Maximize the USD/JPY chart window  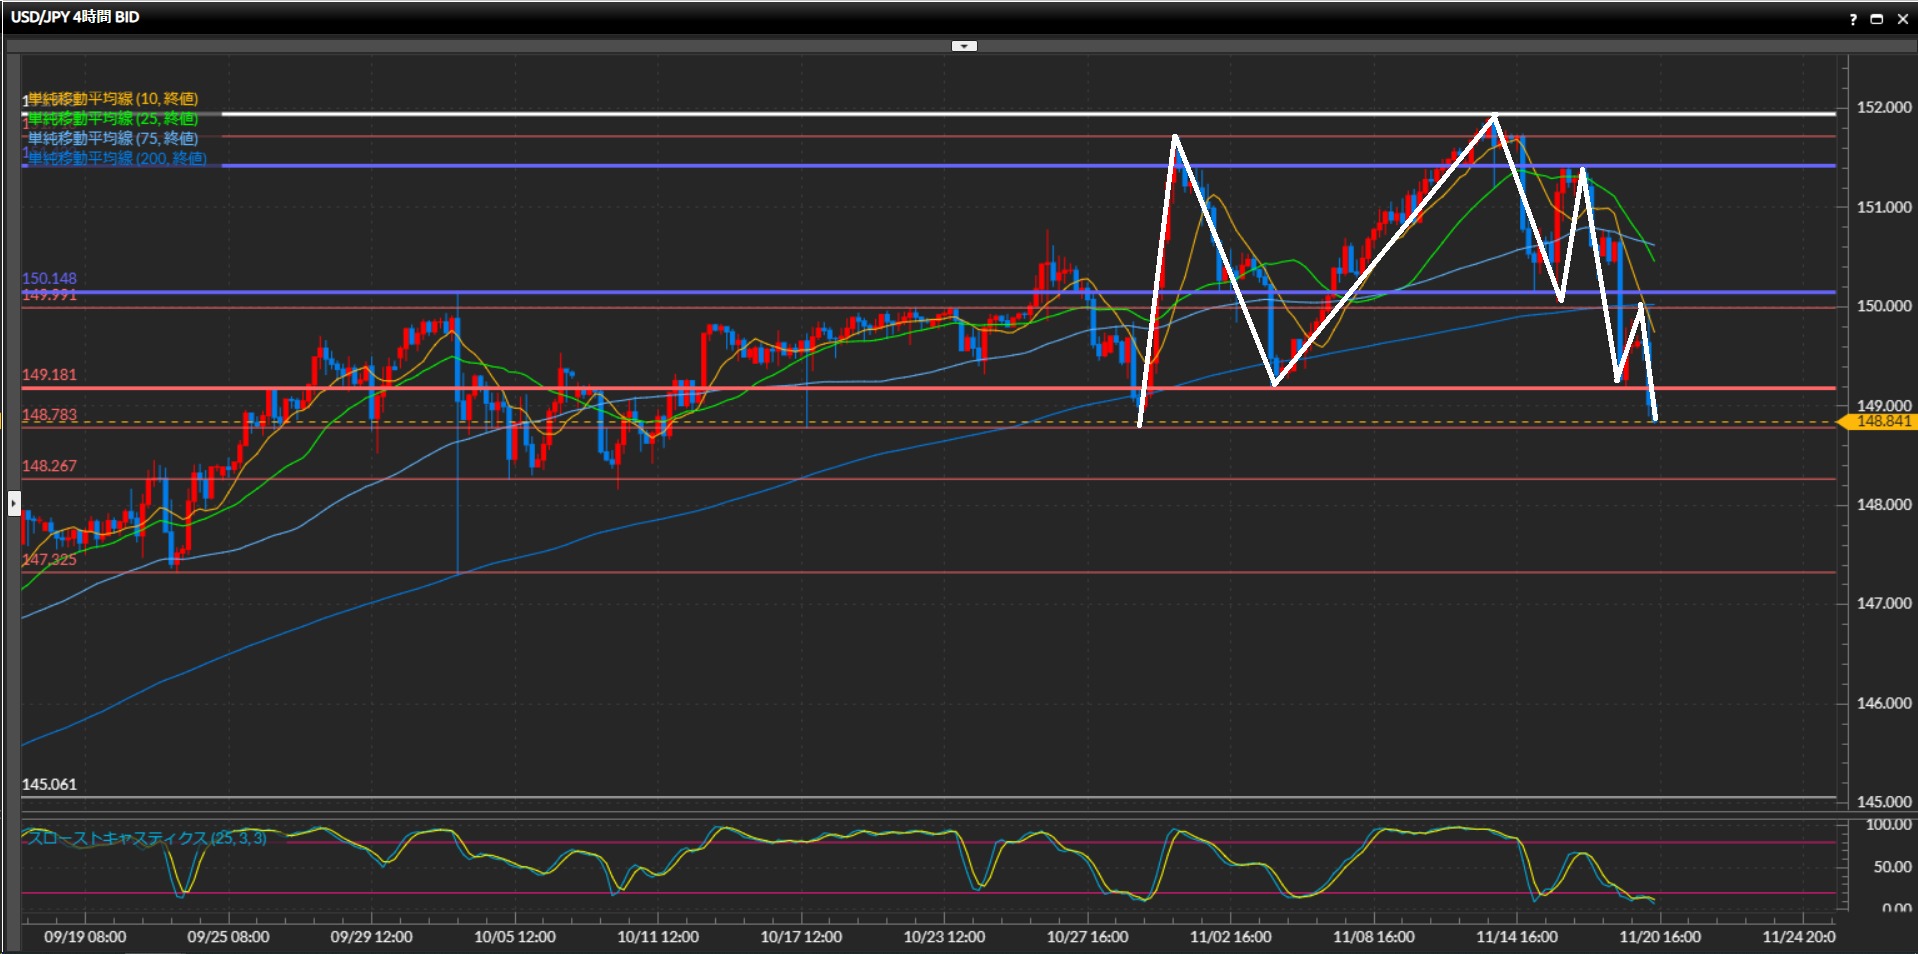click(x=1876, y=19)
